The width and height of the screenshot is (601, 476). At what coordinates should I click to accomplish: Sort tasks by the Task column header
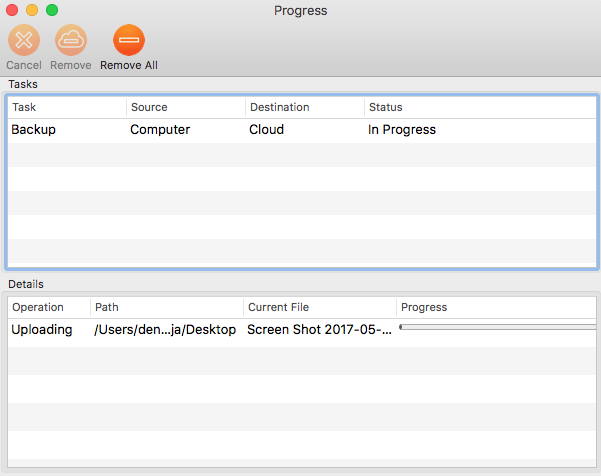pos(67,107)
